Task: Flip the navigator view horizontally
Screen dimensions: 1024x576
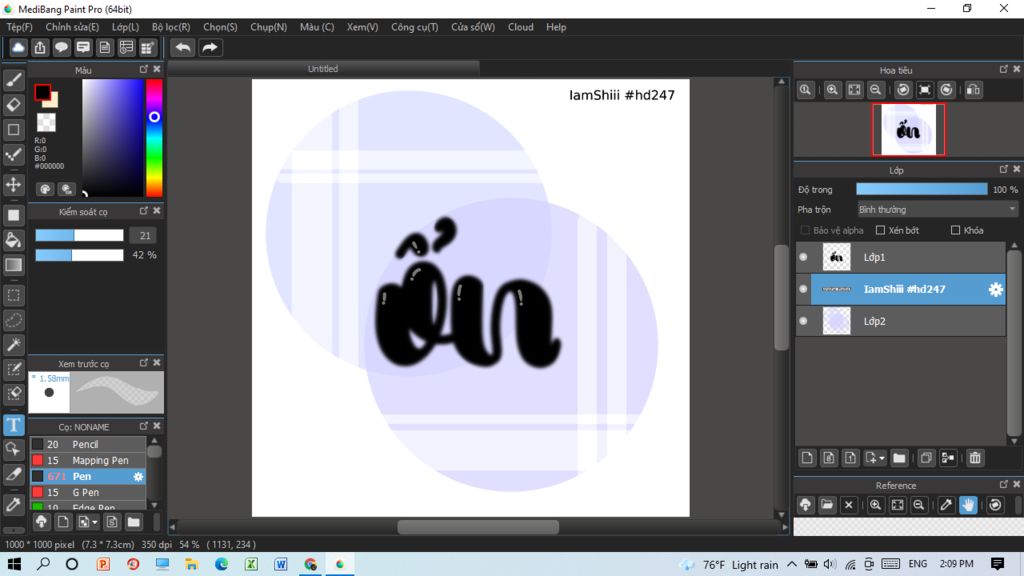Action: click(x=973, y=90)
